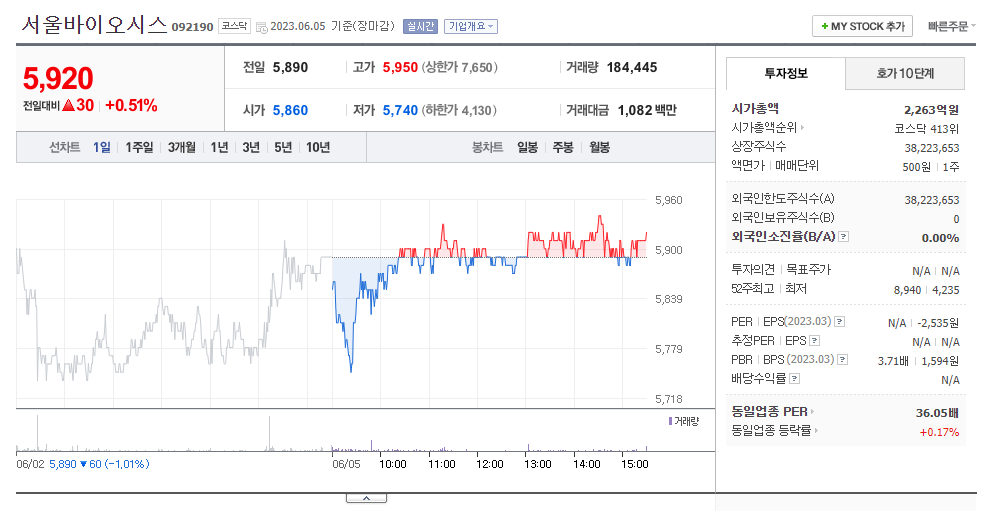Click the +0.51% change rate
Image resolution: width=986 pixels, height=511 pixels.
[131, 106]
